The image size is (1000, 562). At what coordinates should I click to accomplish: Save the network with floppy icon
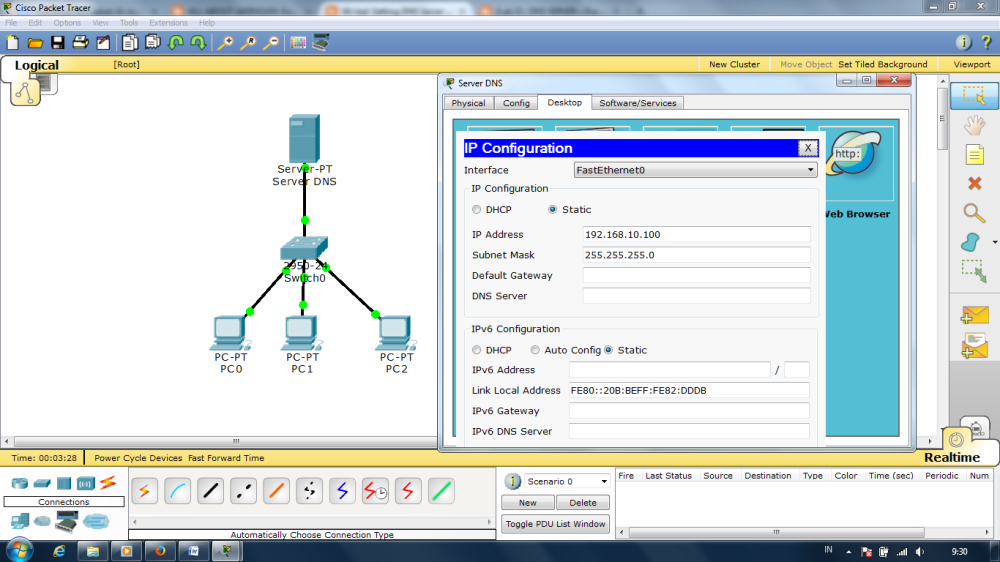[58, 43]
